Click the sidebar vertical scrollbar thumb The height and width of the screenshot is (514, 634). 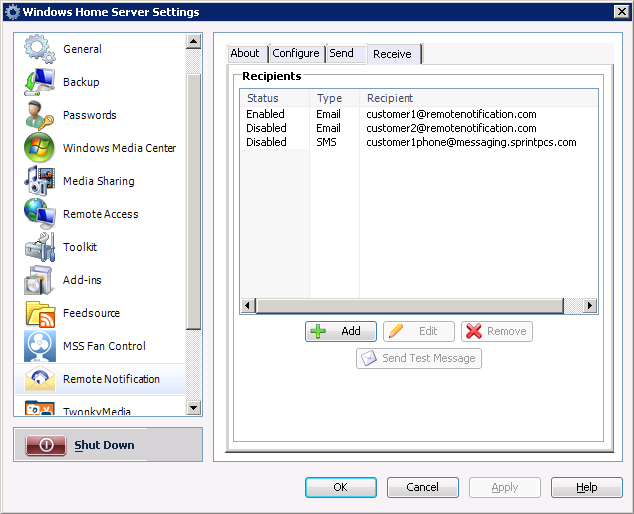click(x=194, y=201)
